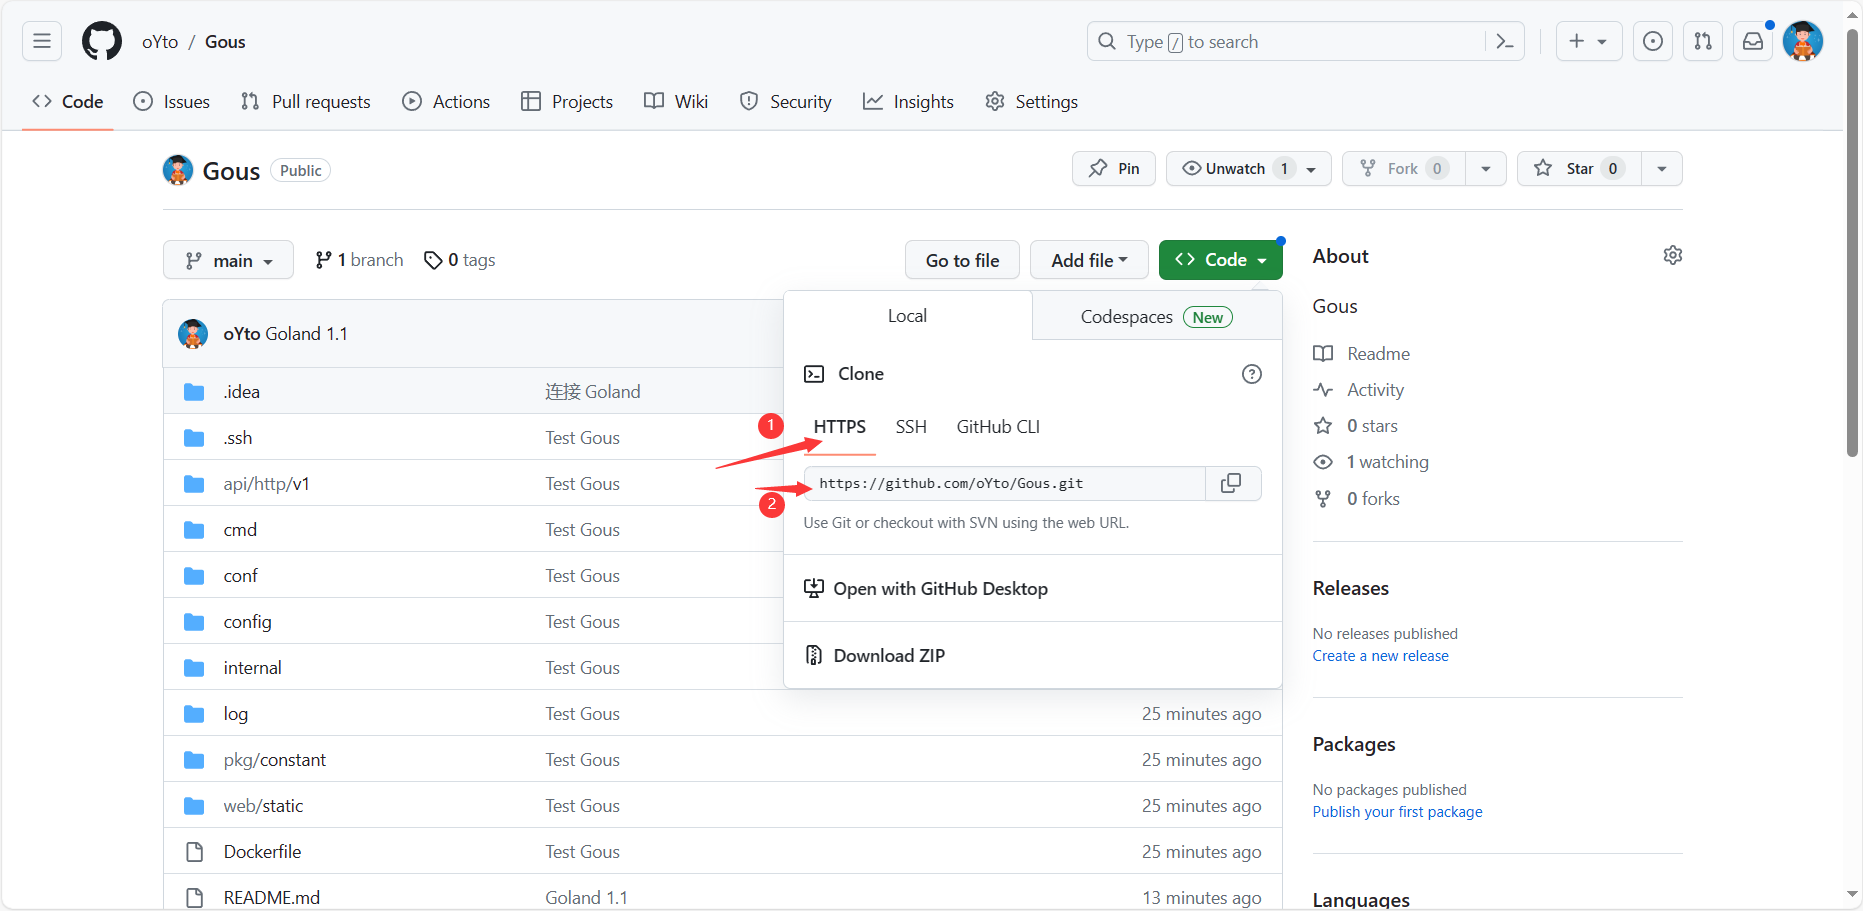View the 0 stars link
The width and height of the screenshot is (1863, 911).
pos(1355,426)
